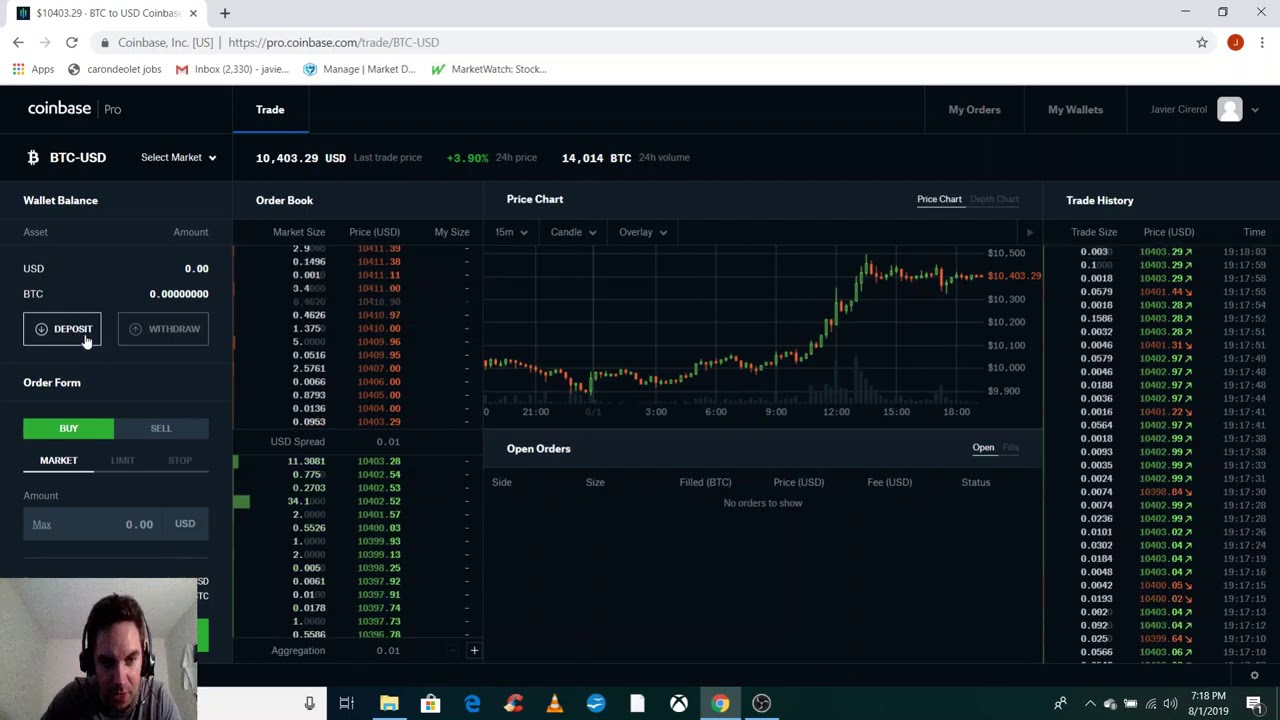Image resolution: width=1280 pixels, height=720 pixels.
Task: Open the Overlay dropdown
Action: [642, 232]
